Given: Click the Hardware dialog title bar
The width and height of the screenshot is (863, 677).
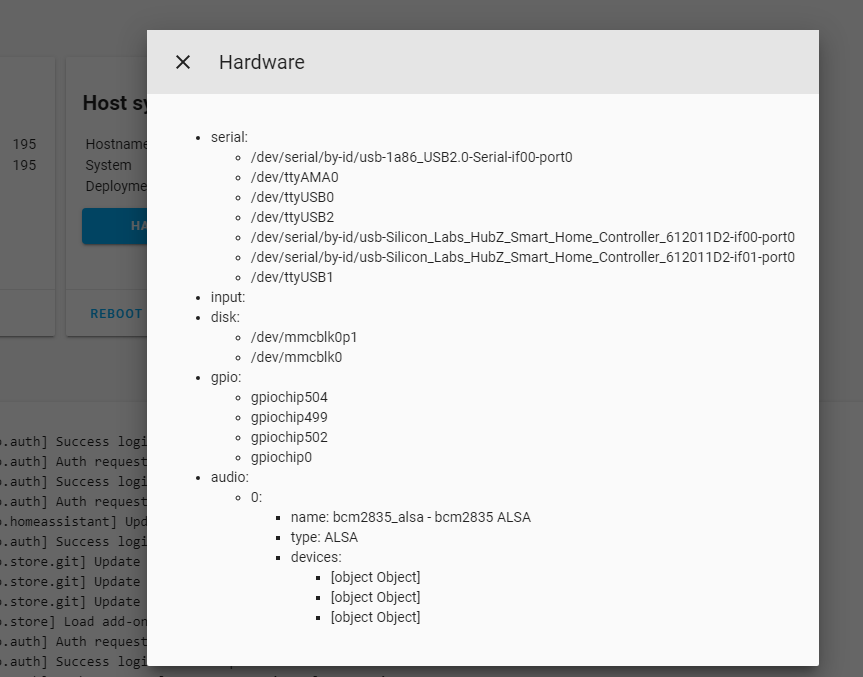Looking at the screenshot, I should pos(261,62).
